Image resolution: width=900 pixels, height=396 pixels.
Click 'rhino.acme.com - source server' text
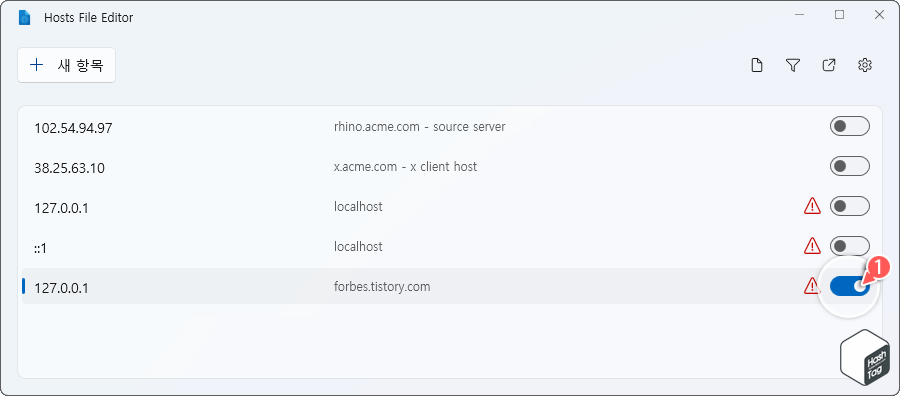(x=420, y=126)
